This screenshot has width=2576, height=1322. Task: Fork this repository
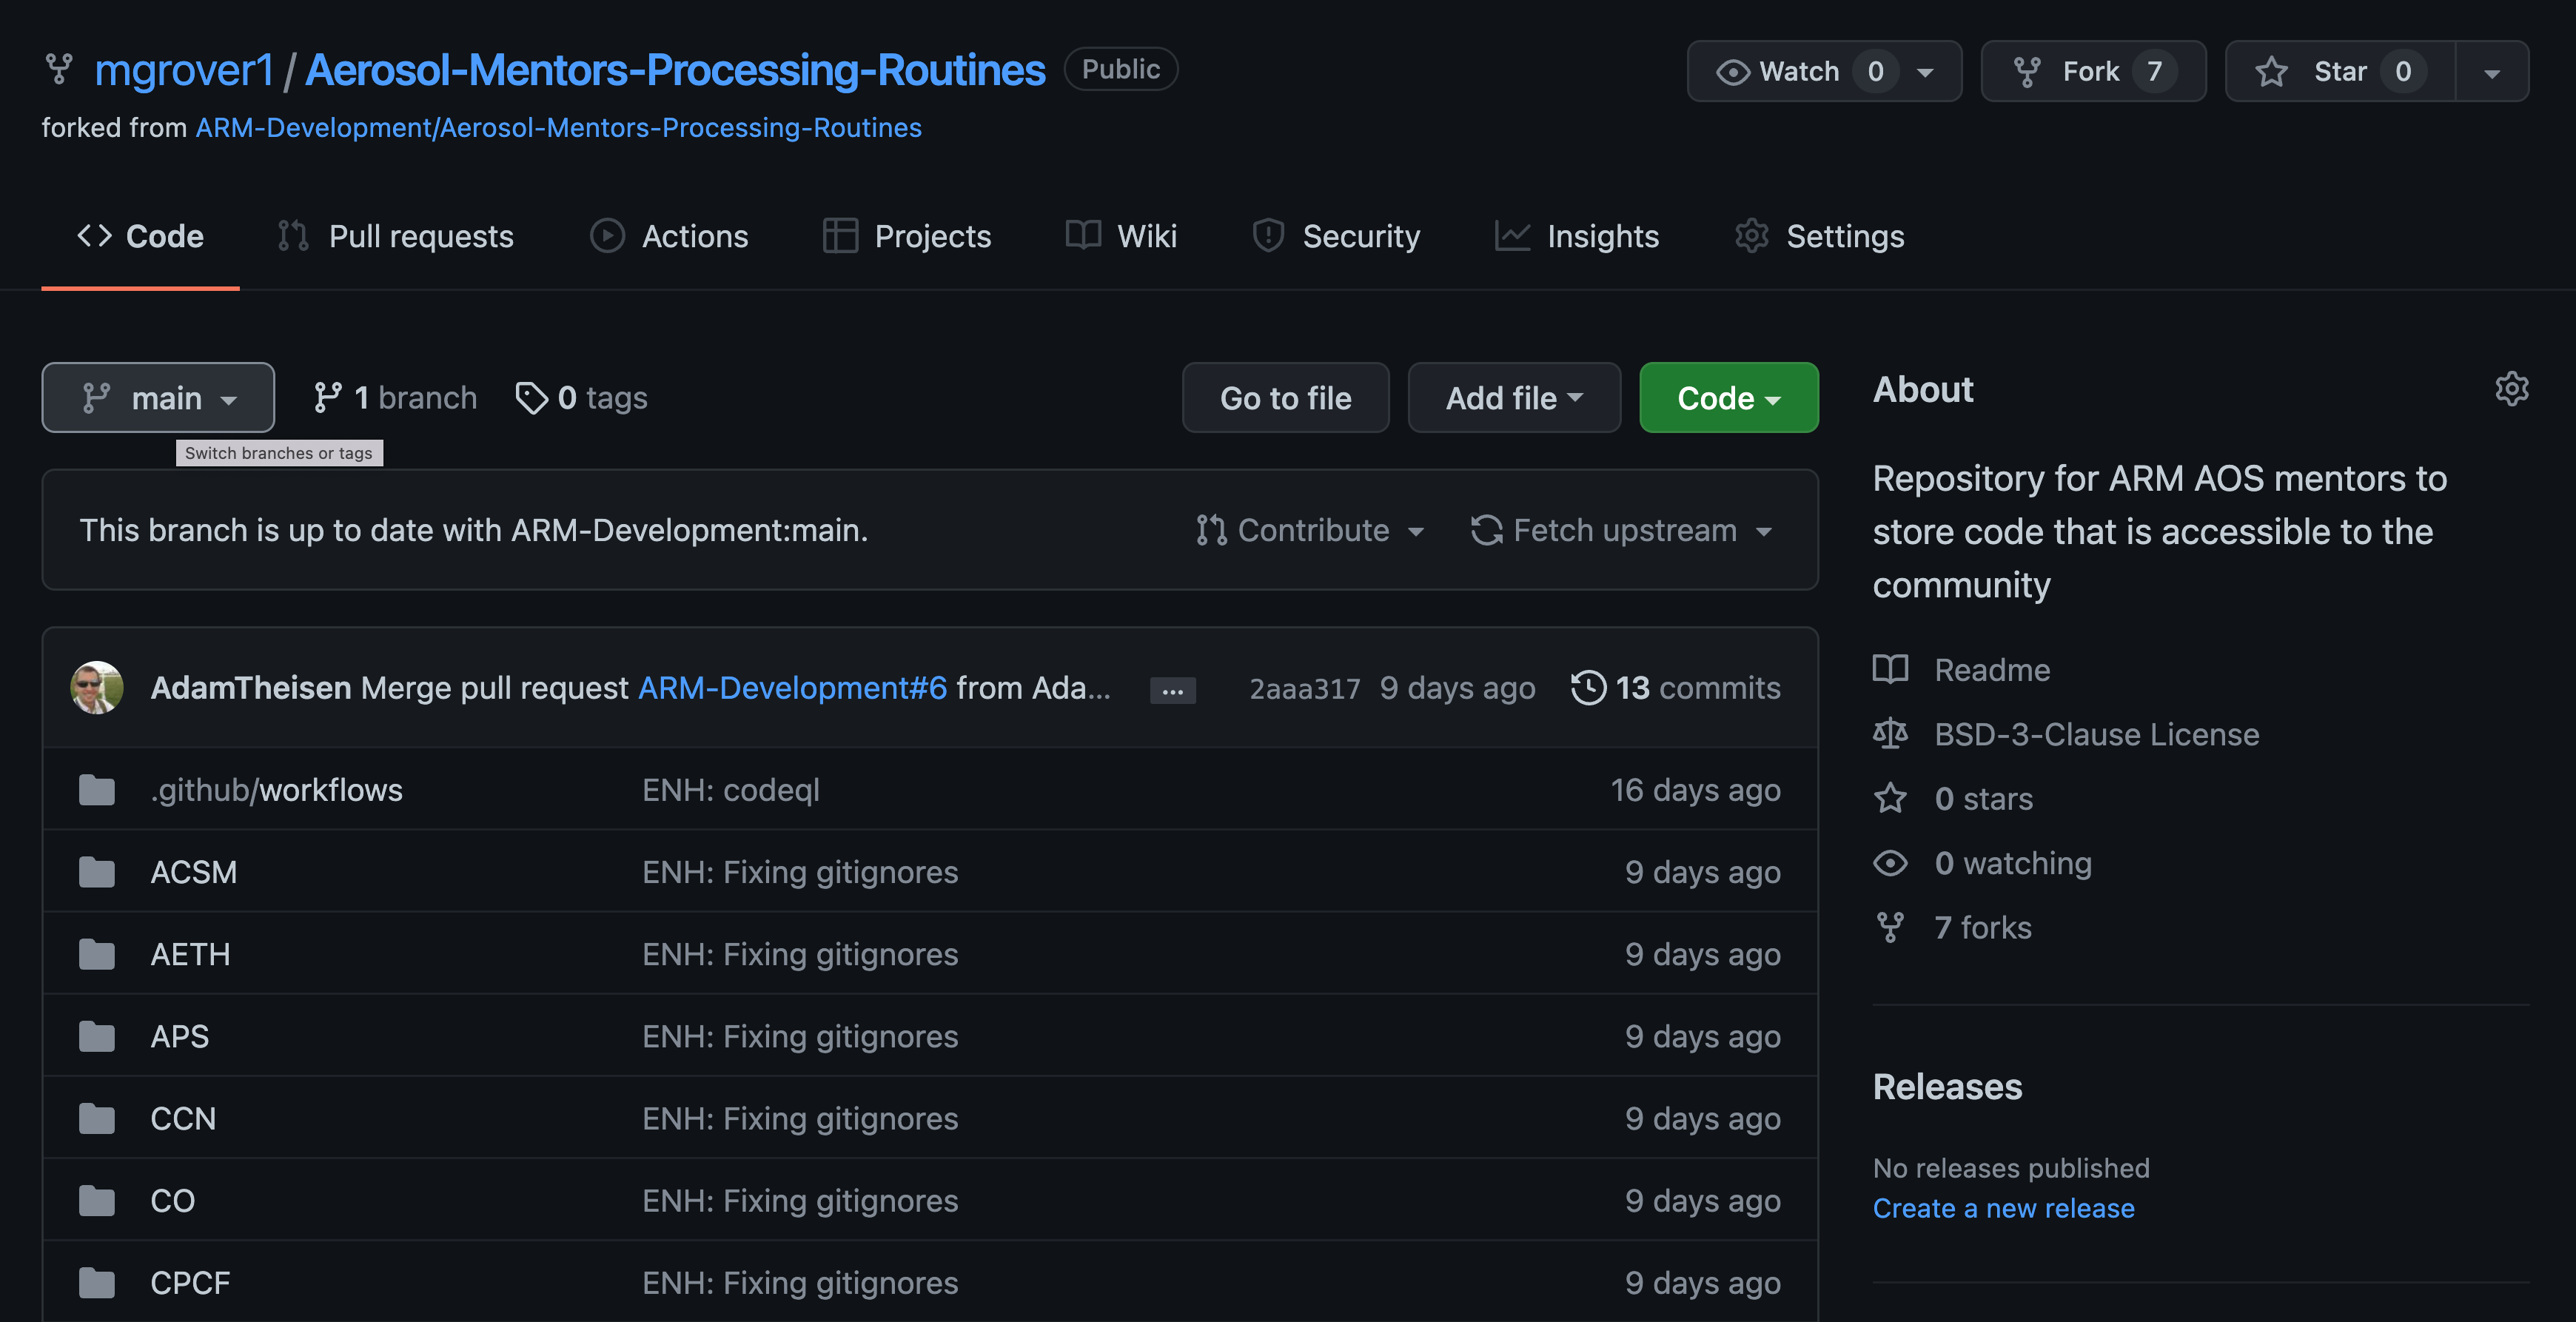click(x=2093, y=71)
